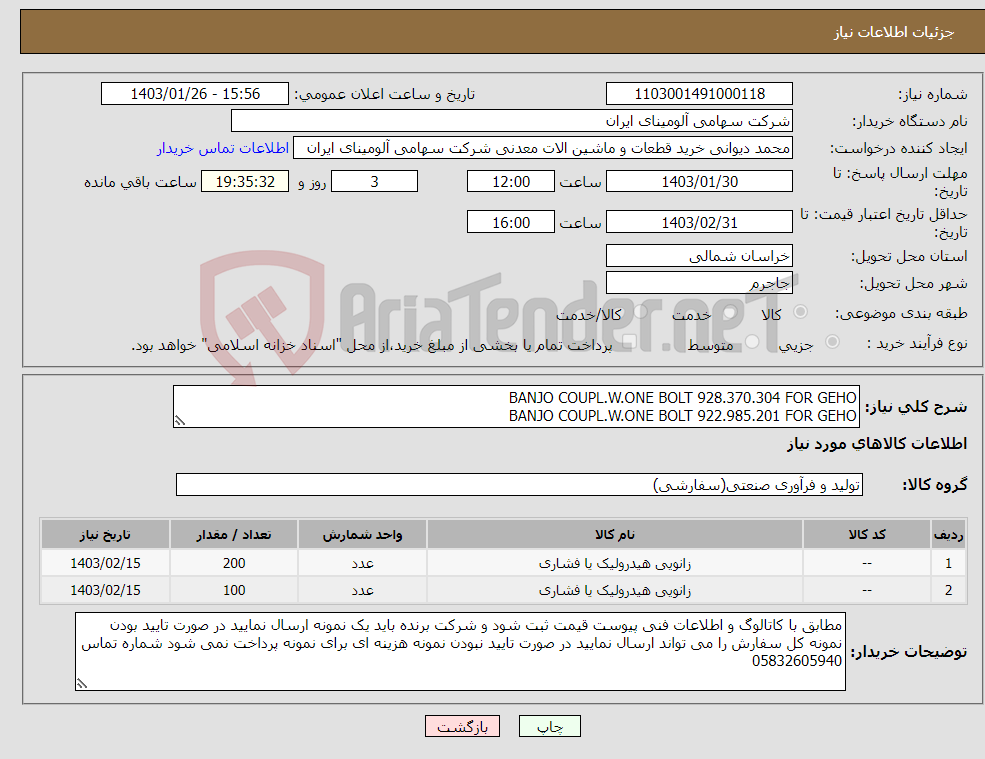Click the unit cell عدد in row 2
The width and height of the screenshot is (985, 759).
(x=362, y=590)
